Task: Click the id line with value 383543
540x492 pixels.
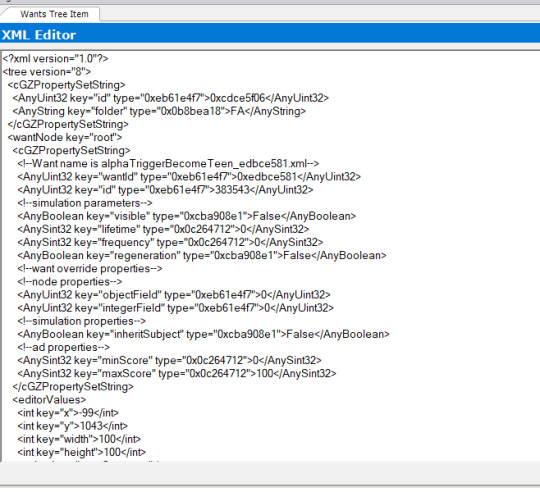Action: [165, 190]
